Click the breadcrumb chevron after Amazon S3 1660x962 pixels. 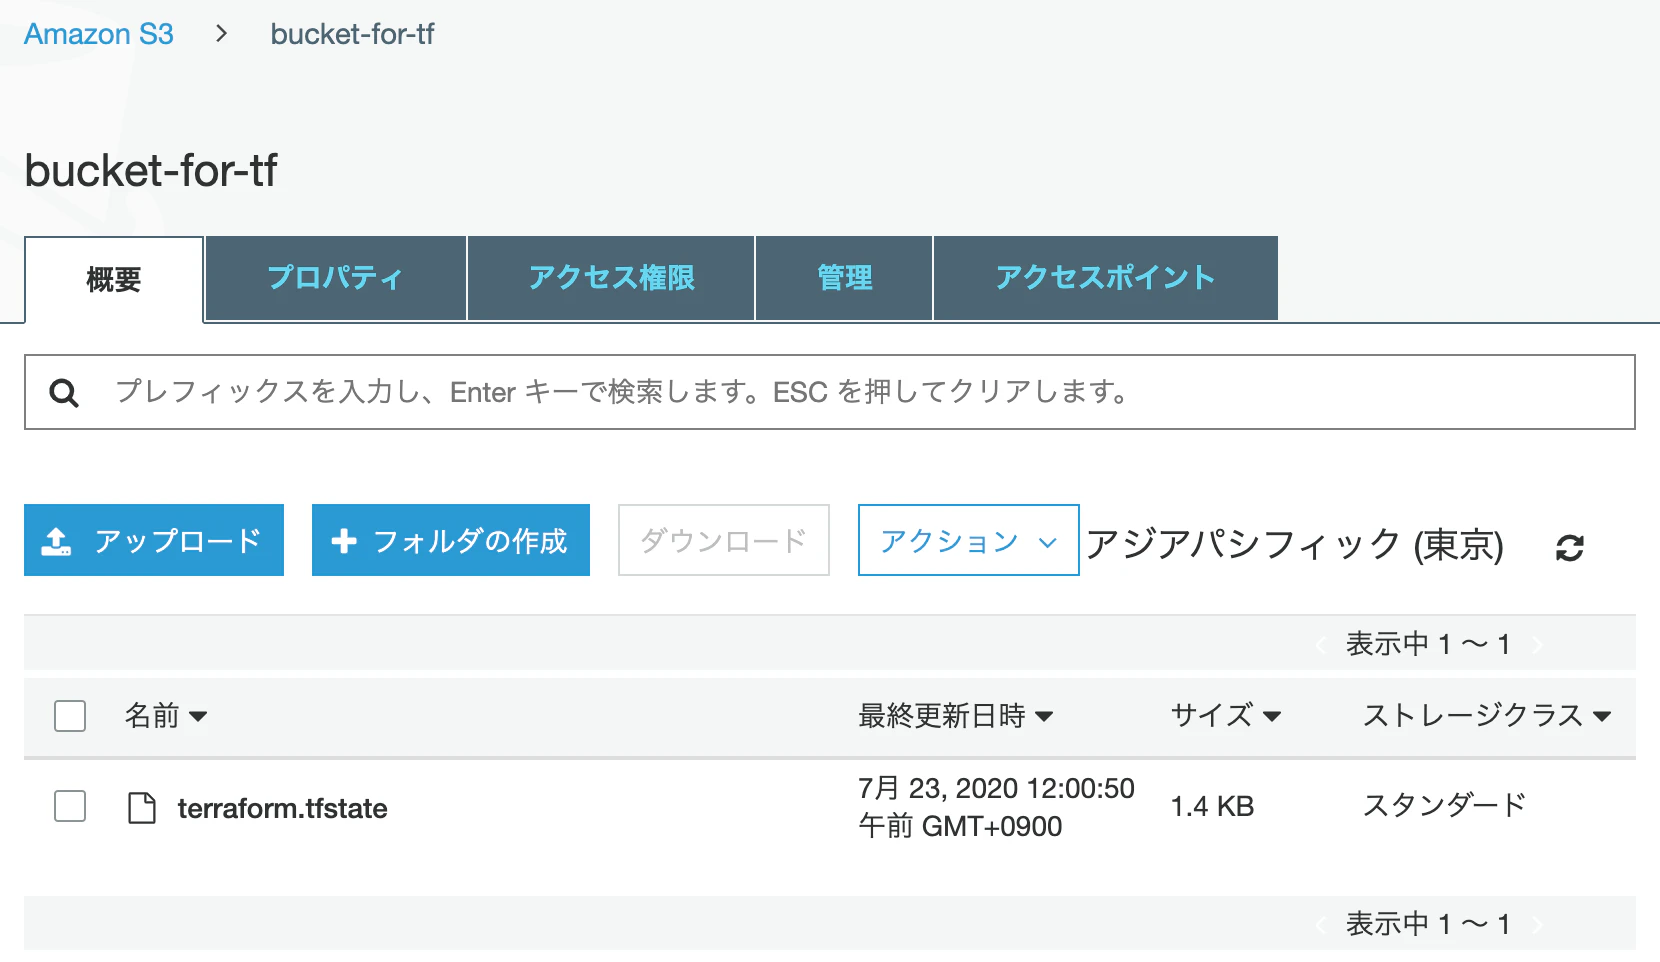tap(222, 34)
